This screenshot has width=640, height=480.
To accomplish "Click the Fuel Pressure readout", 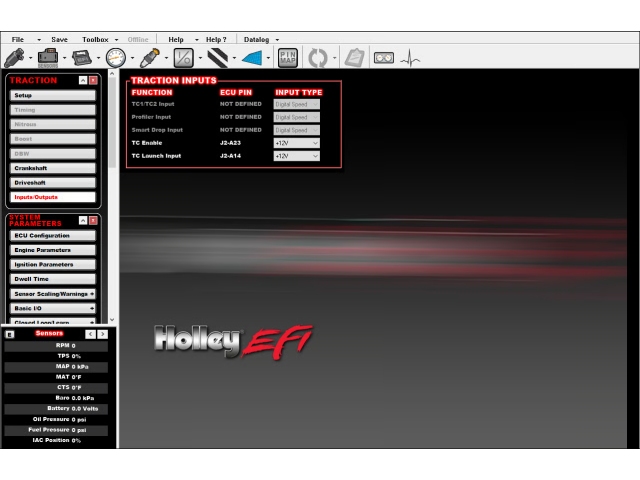I will click(56, 430).
